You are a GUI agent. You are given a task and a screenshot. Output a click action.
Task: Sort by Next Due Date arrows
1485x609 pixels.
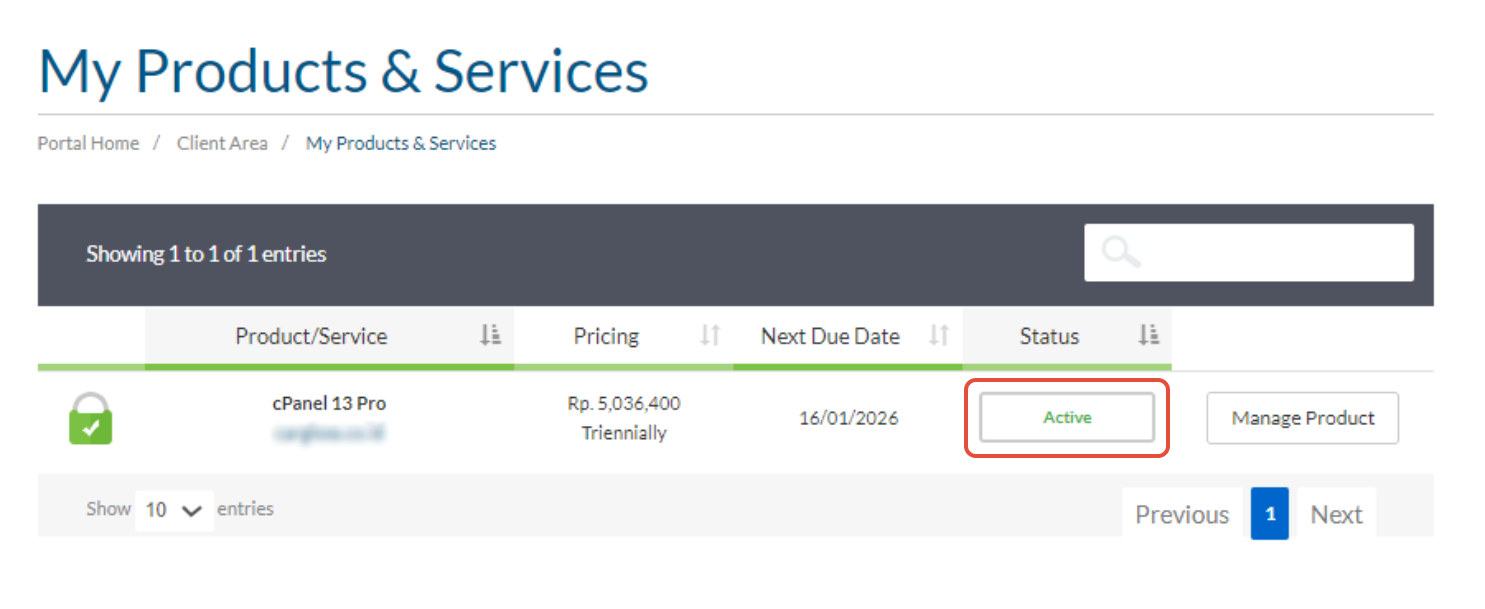[938, 336]
